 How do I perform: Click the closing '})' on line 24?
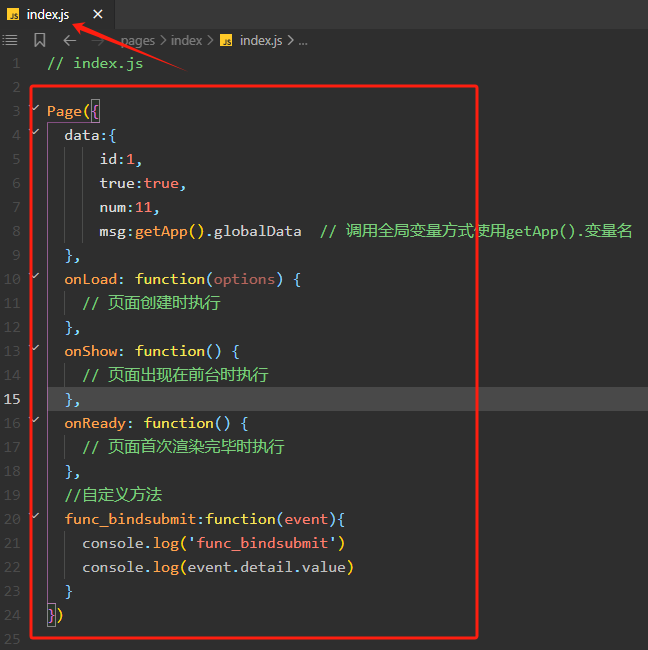click(x=55, y=615)
